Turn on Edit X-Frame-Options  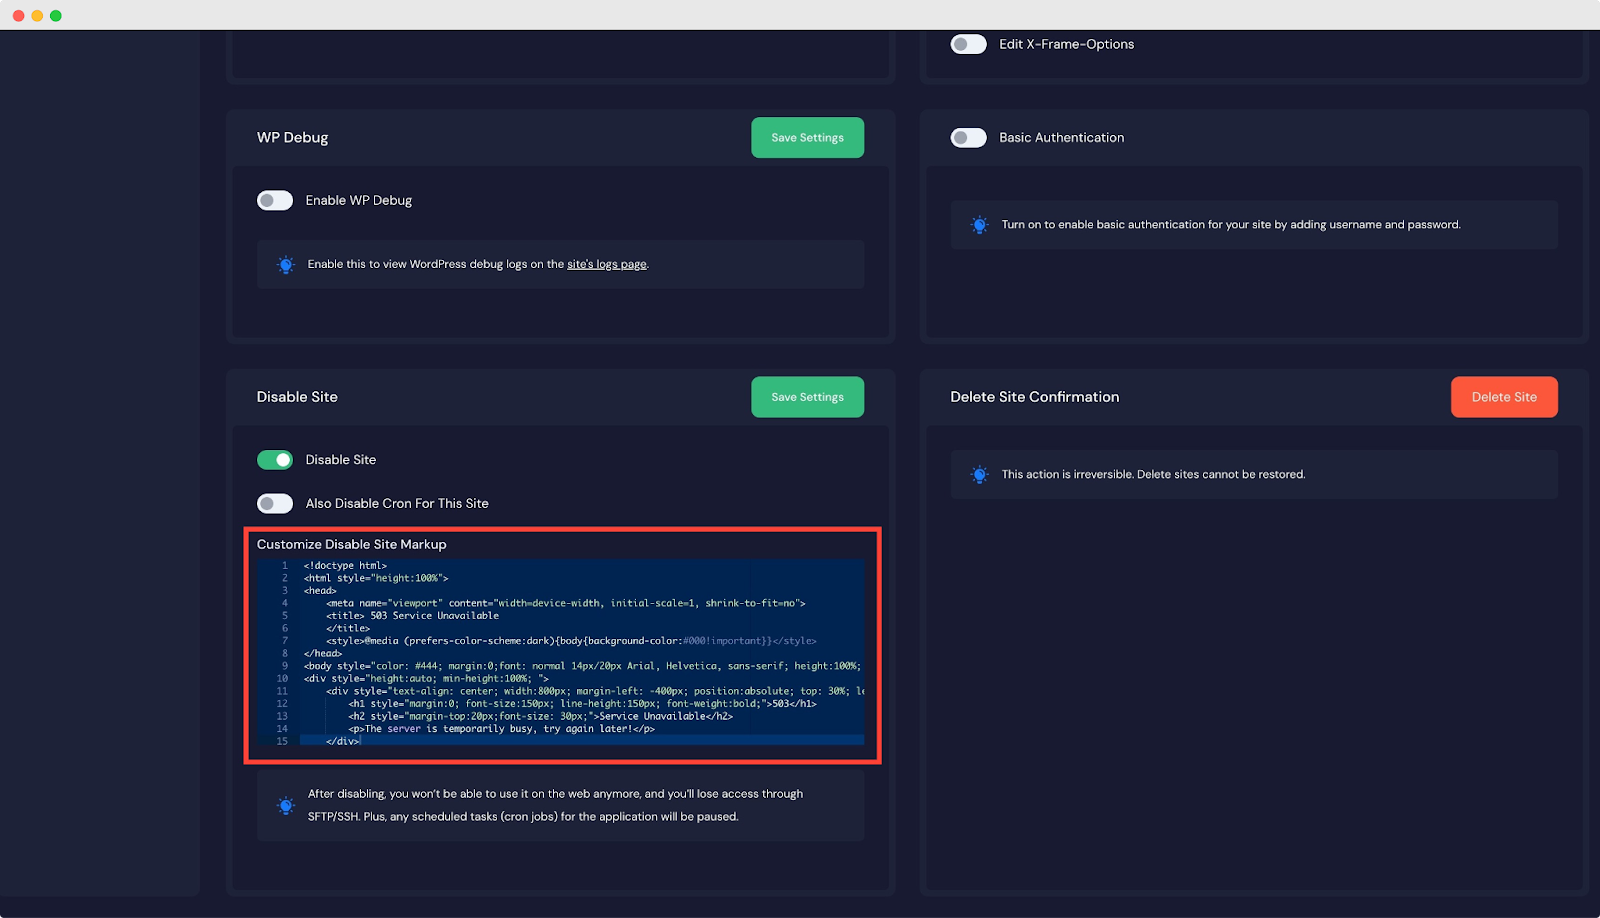coord(968,43)
